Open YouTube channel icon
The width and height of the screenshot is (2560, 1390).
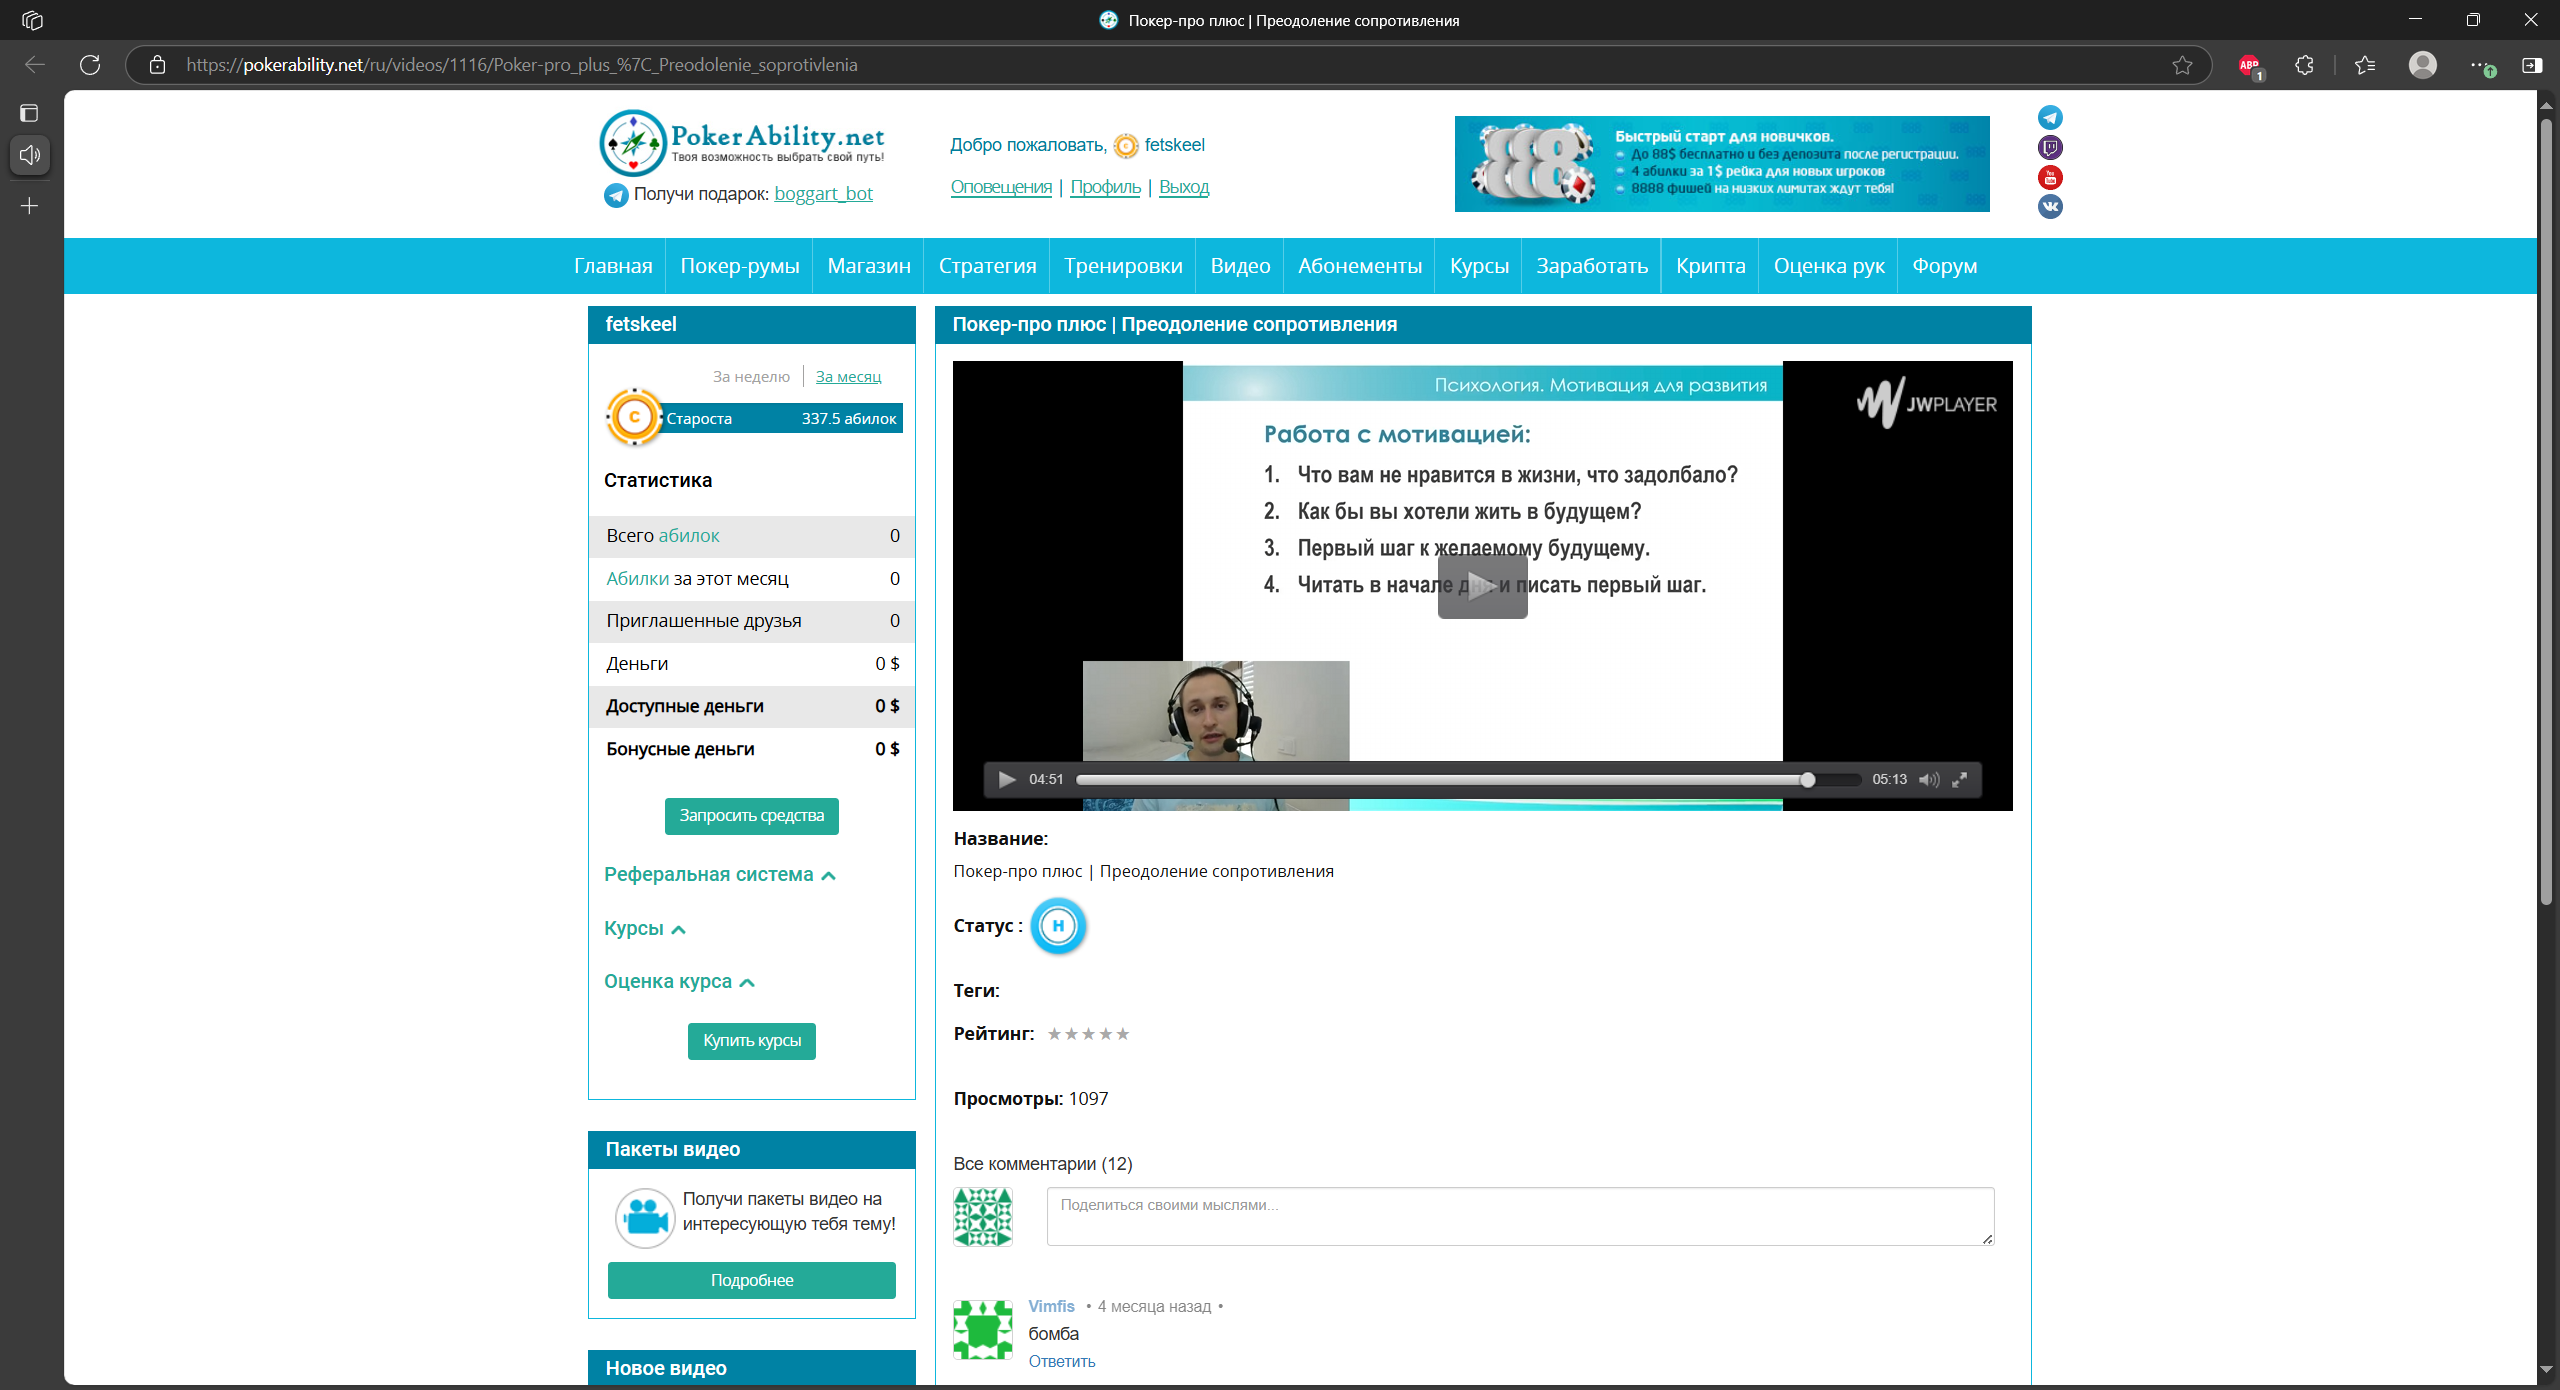click(x=2050, y=177)
